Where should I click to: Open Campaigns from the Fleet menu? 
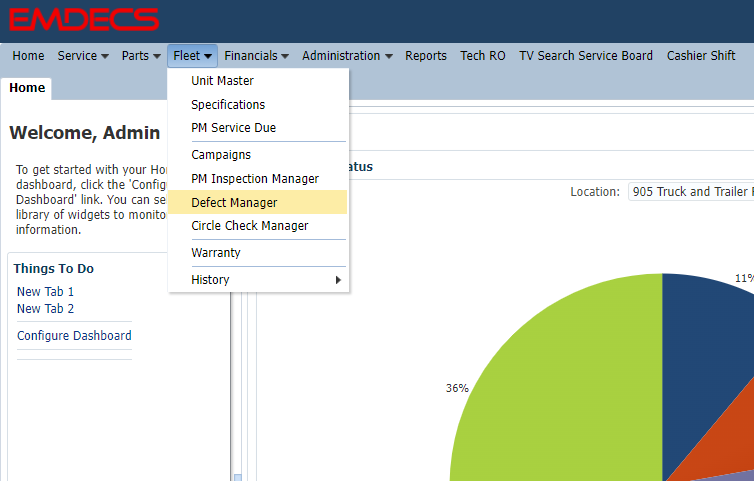pyautogui.click(x=221, y=155)
